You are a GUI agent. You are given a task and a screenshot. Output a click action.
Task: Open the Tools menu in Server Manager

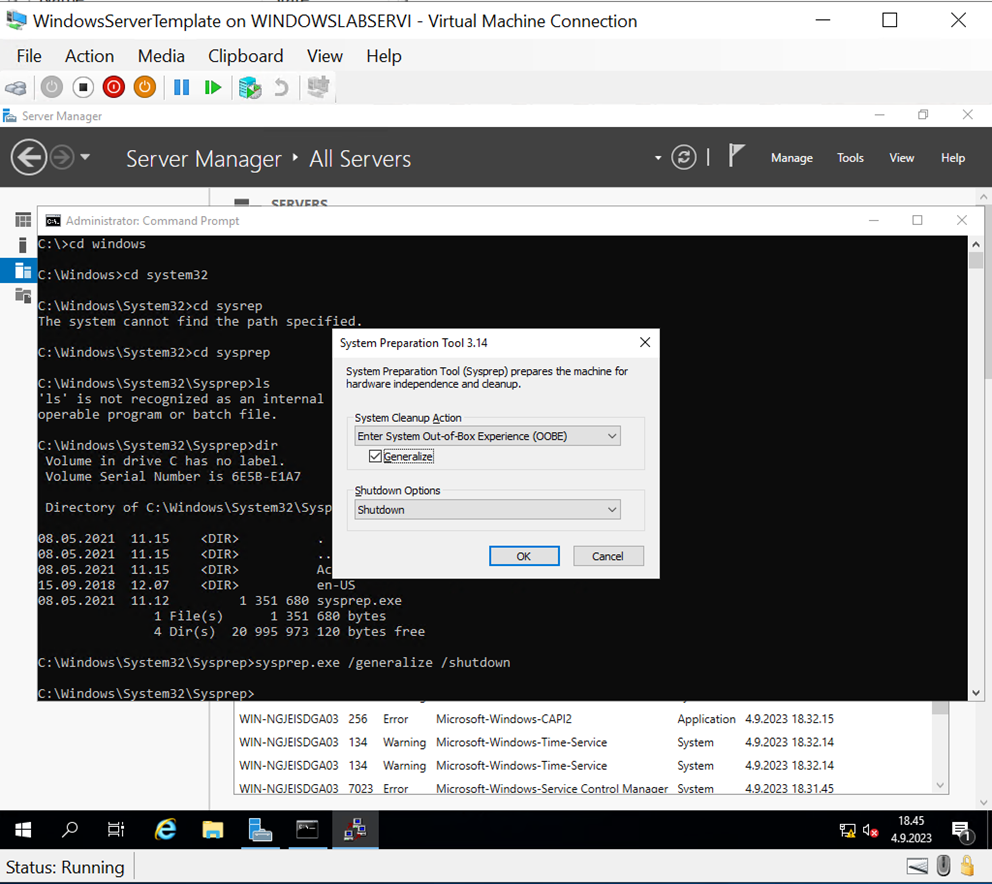[850, 157]
